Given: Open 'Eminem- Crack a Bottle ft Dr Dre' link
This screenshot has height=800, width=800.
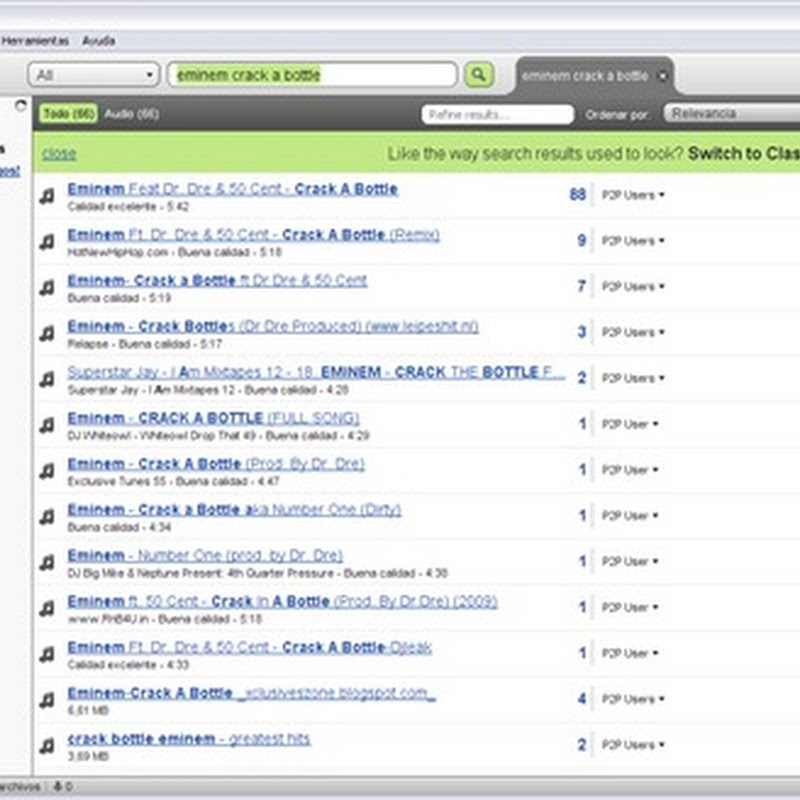Looking at the screenshot, I should [x=217, y=281].
